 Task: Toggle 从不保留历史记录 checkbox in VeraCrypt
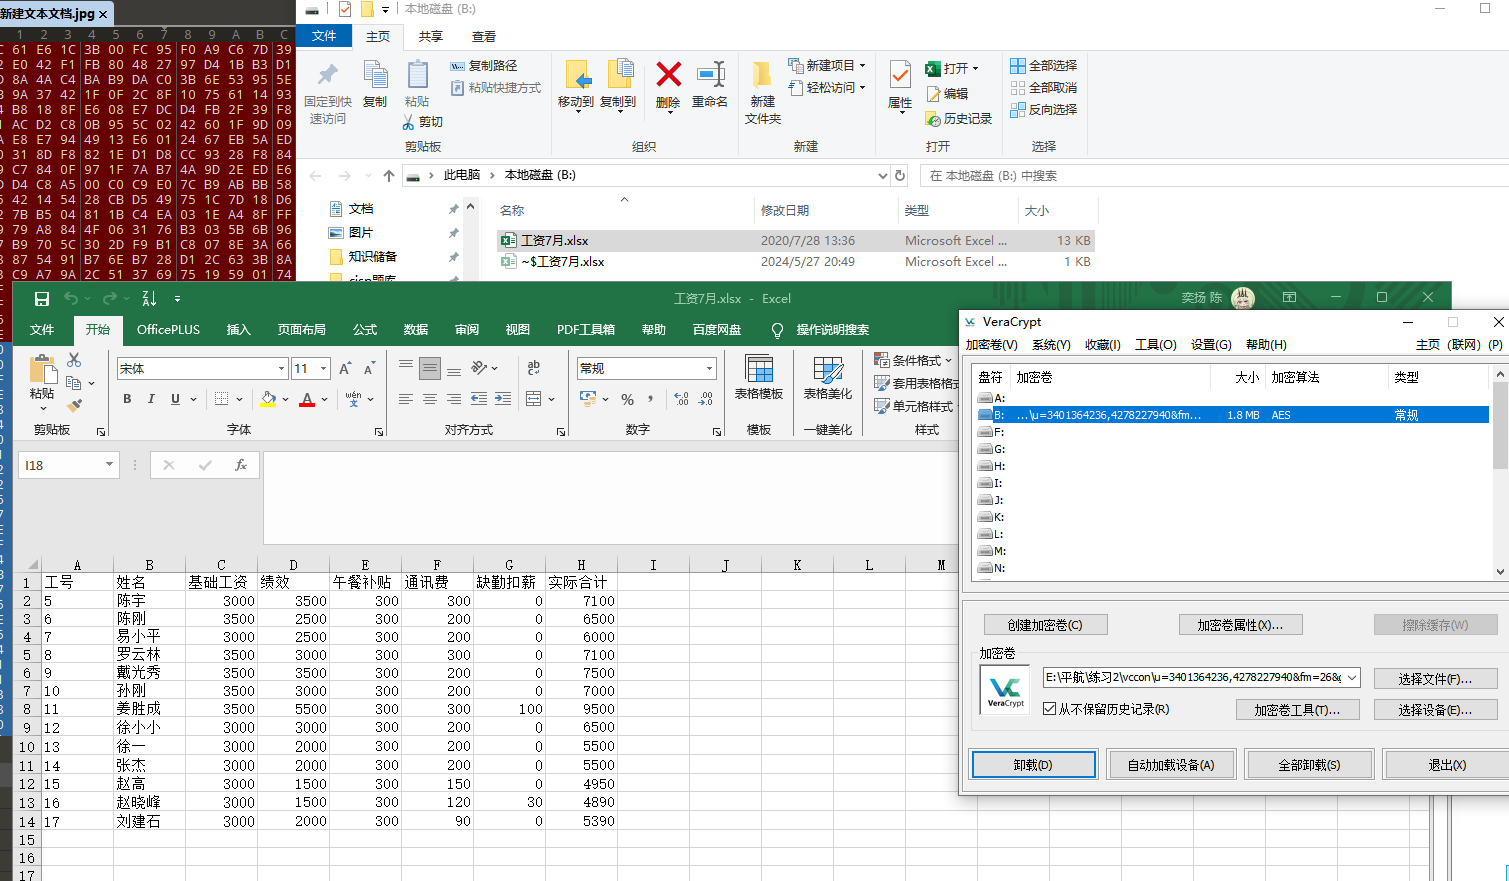1049,709
